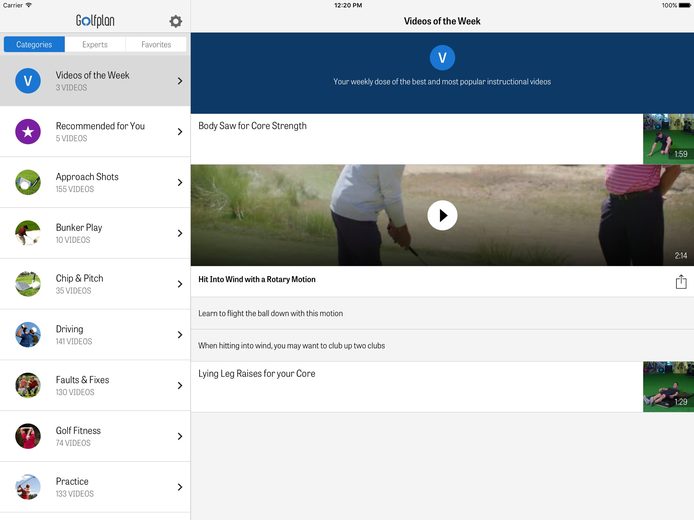Switch to the Experts tab

(95, 44)
